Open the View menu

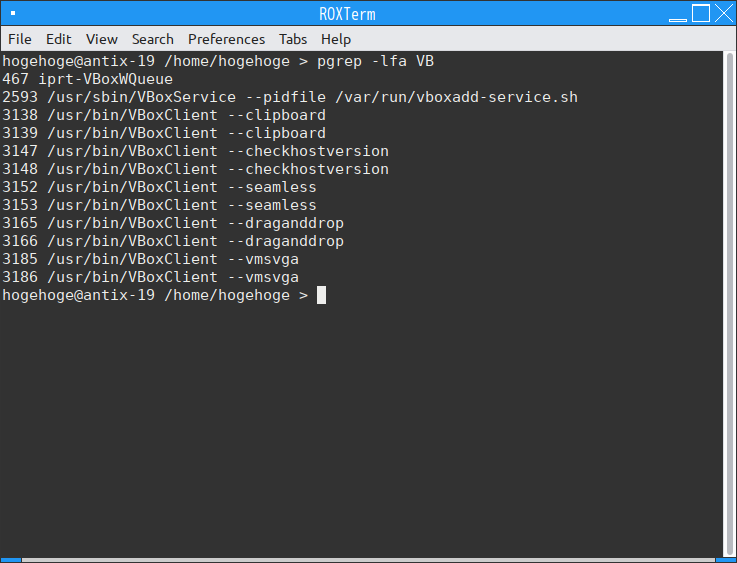[x=102, y=39]
